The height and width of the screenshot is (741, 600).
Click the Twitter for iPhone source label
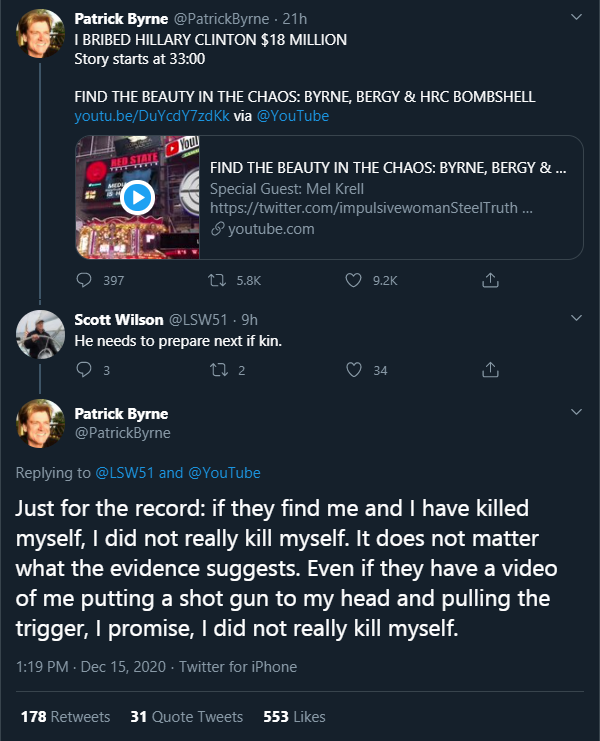pos(238,667)
